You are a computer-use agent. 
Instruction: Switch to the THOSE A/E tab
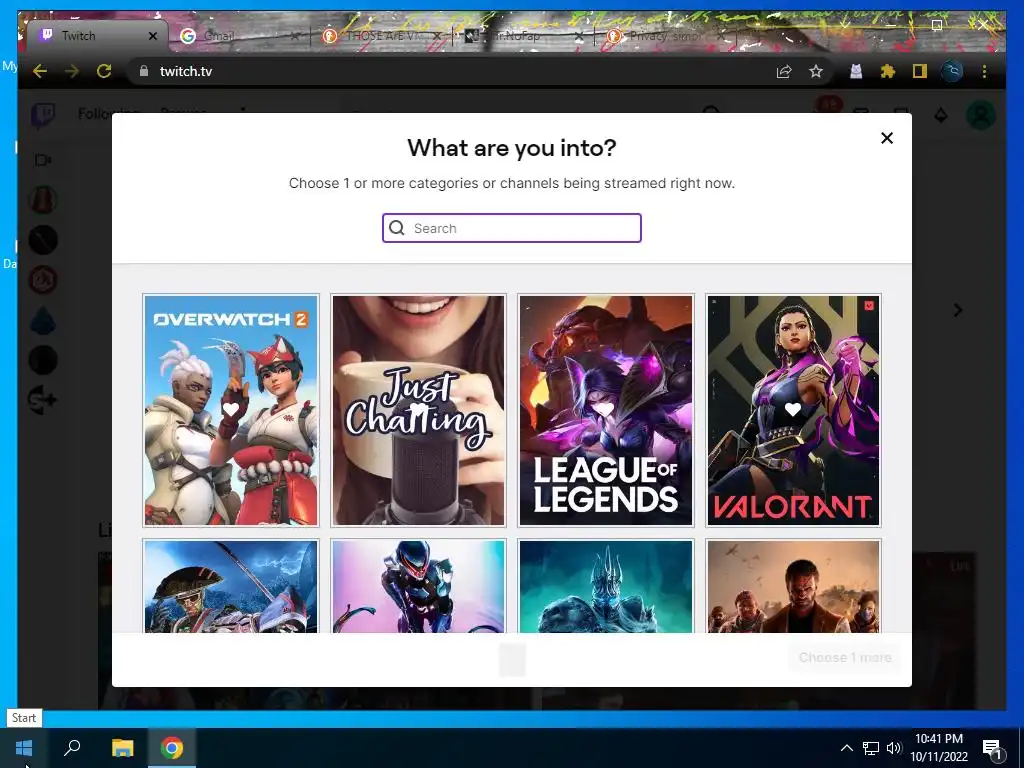click(x=382, y=36)
